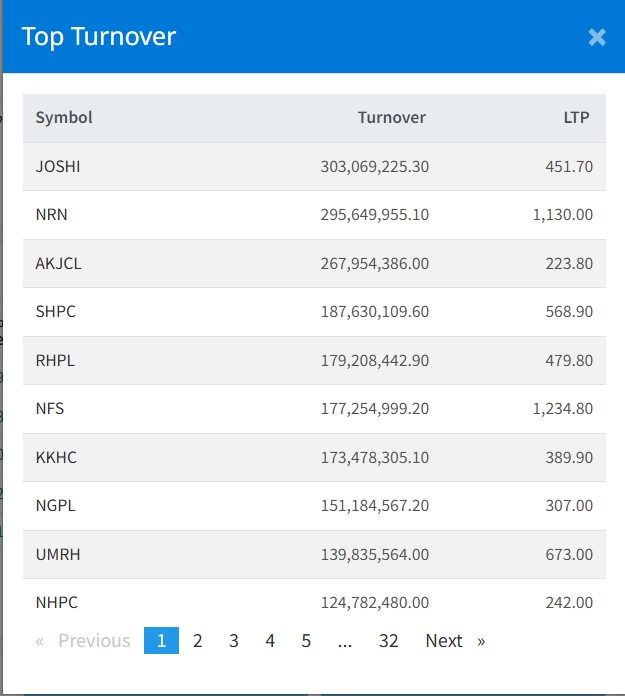Go to page 2 of results
The width and height of the screenshot is (625, 696).
pyautogui.click(x=198, y=641)
